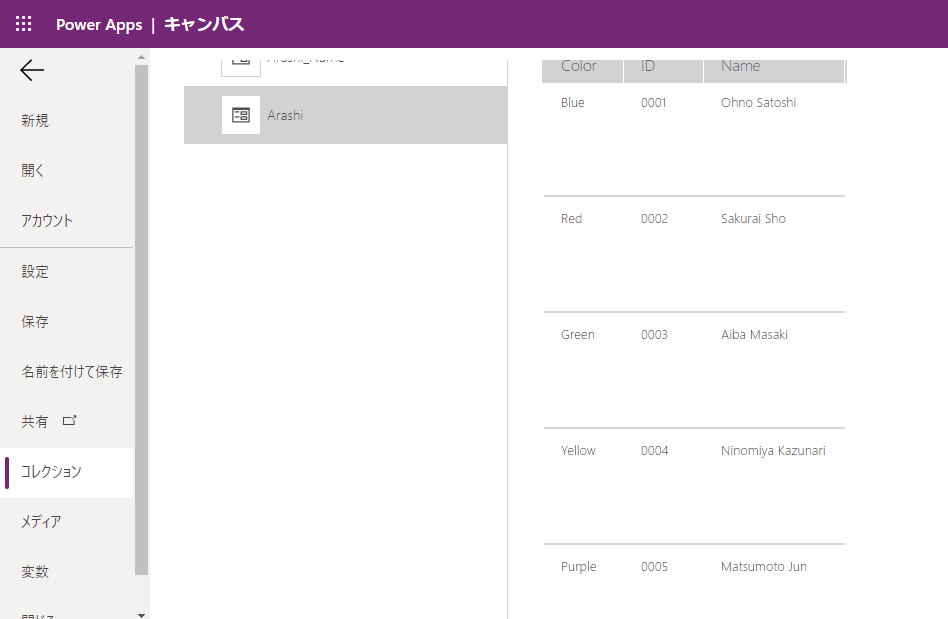
Task: Select the Arashi collection row
Action: 345,115
